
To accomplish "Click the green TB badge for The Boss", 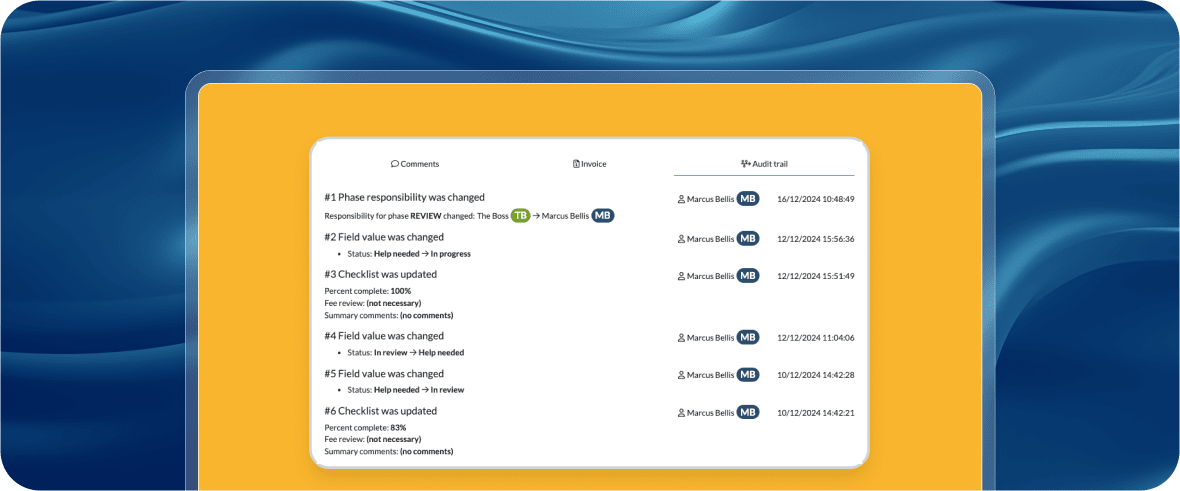I will 520,216.
